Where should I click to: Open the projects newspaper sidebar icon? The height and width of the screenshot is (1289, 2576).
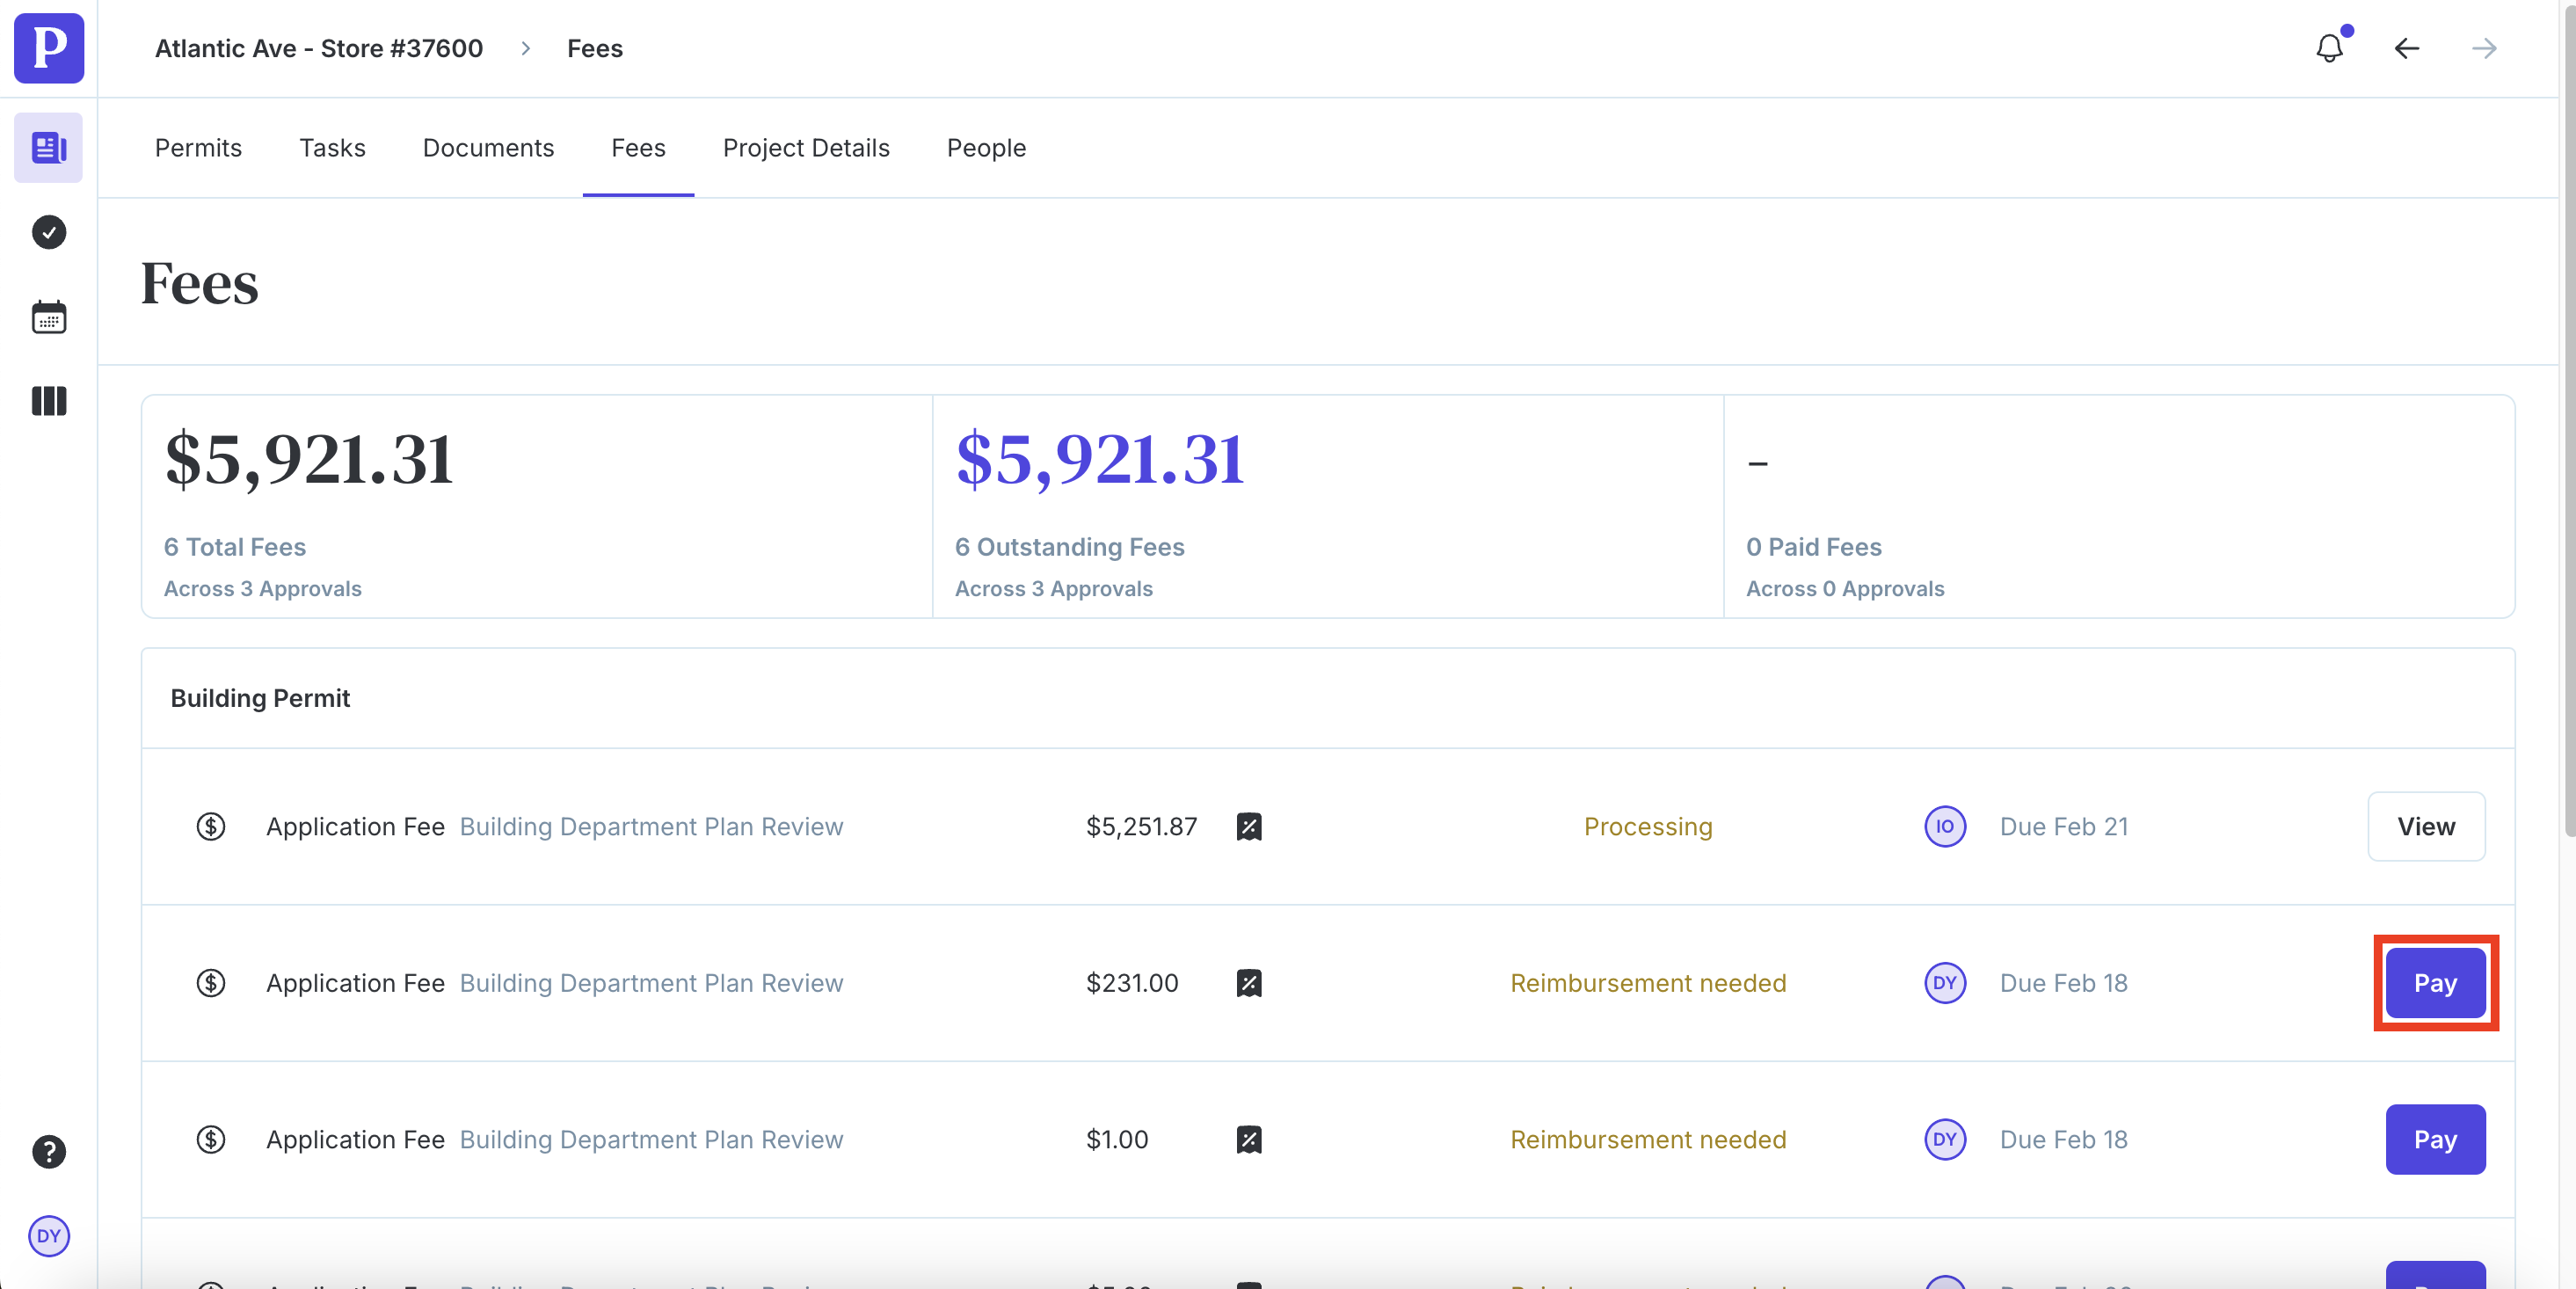[48, 148]
